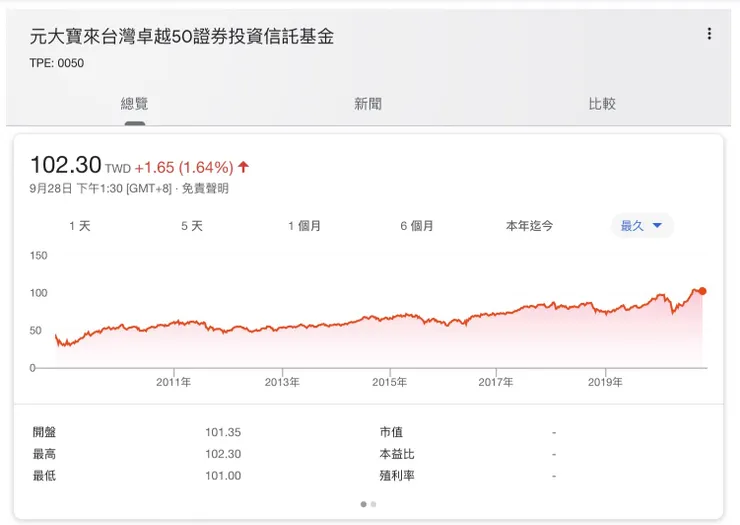Screen dimensions: 740x525
Task: Select the 6 個月 time range
Action: (x=417, y=226)
